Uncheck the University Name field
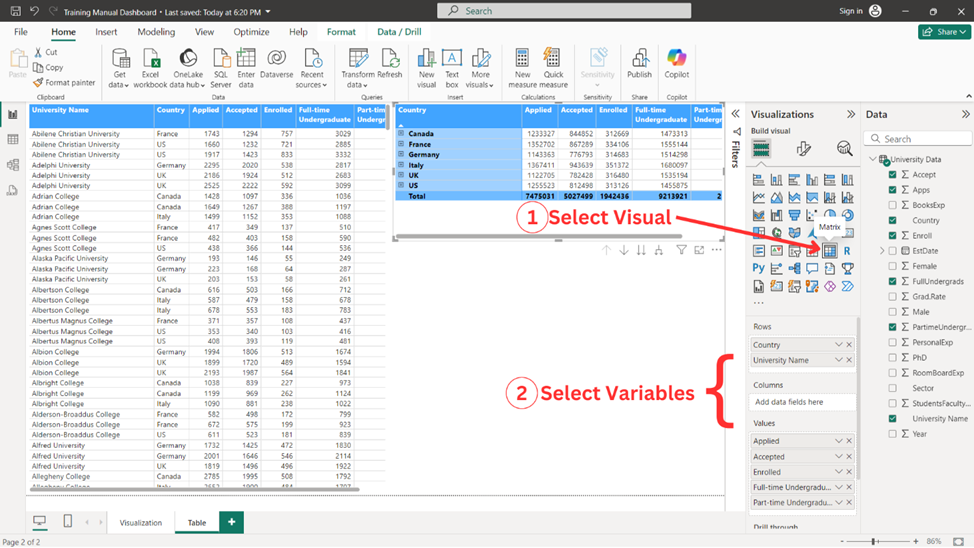The image size is (974, 548). [x=893, y=419]
